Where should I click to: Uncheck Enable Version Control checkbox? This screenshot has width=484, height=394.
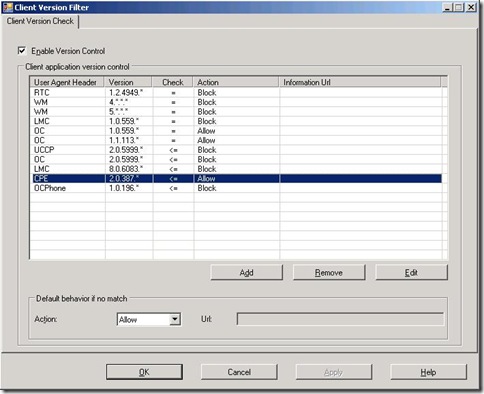point(22,51)
